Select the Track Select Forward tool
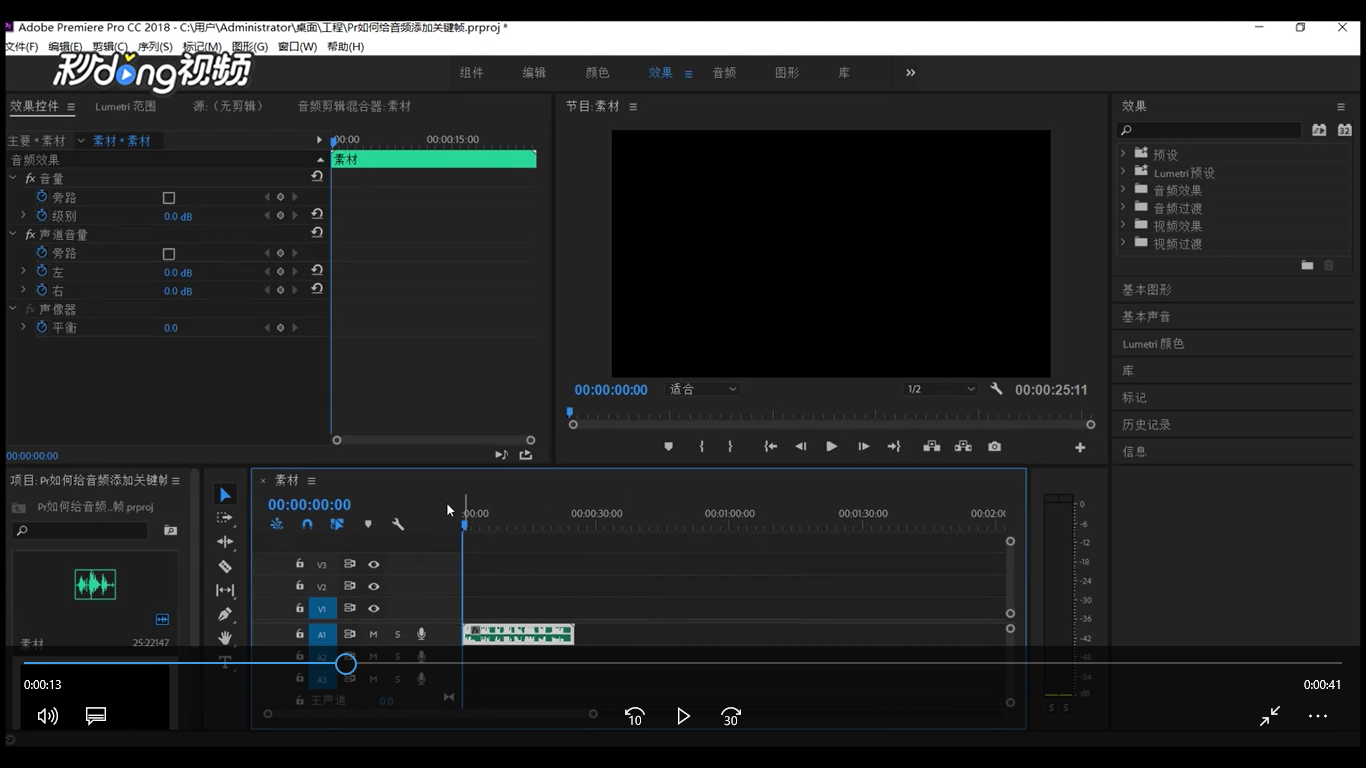Viewport: 1366px width, 768px height. 225,518
